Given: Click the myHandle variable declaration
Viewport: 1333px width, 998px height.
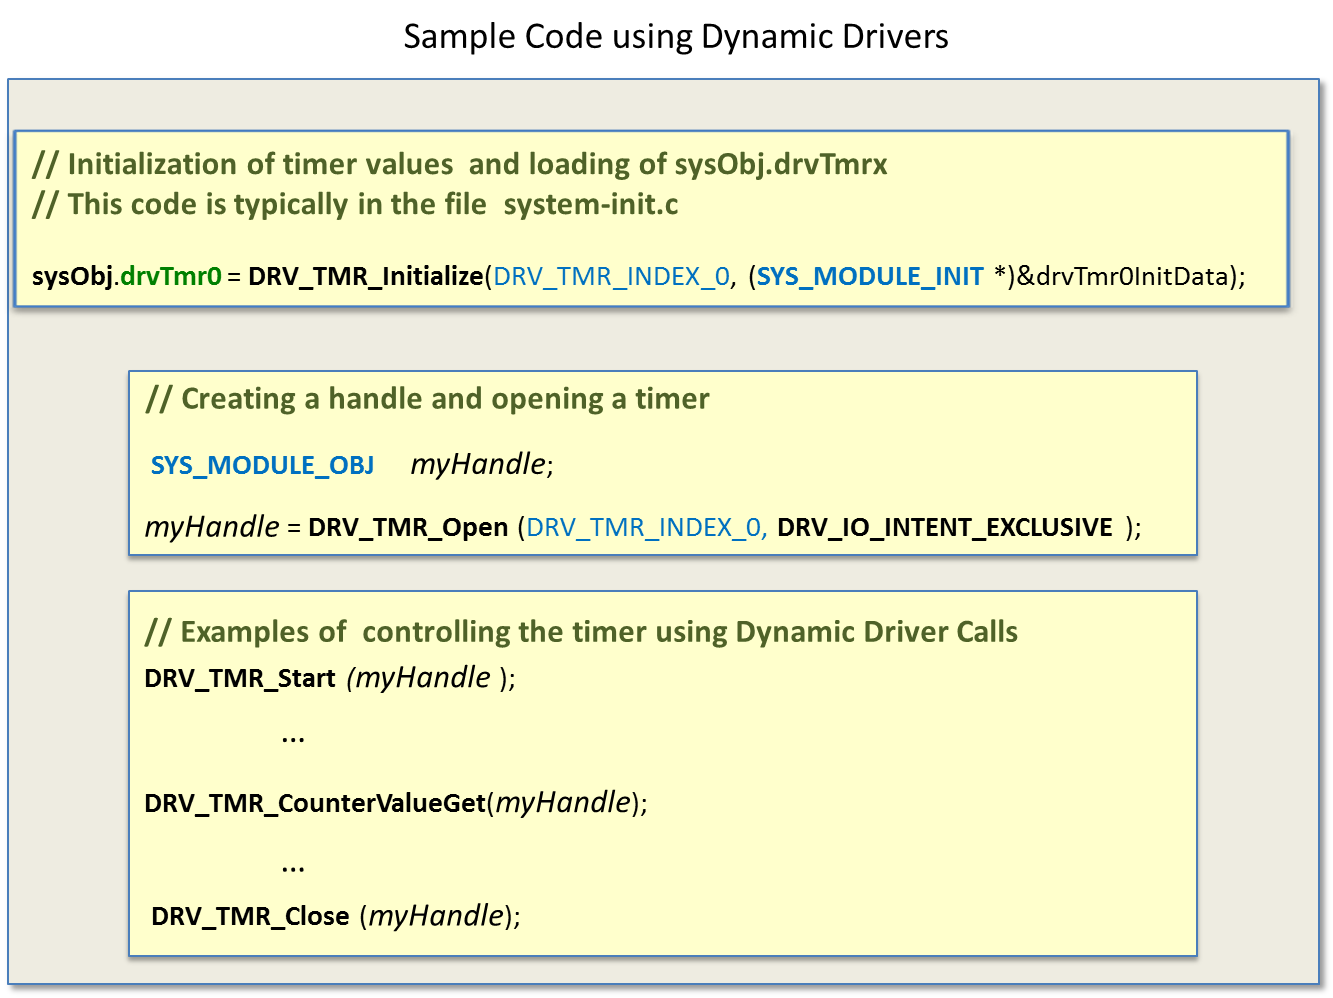Looking at the screenshot, I should (x=480, y=464).
